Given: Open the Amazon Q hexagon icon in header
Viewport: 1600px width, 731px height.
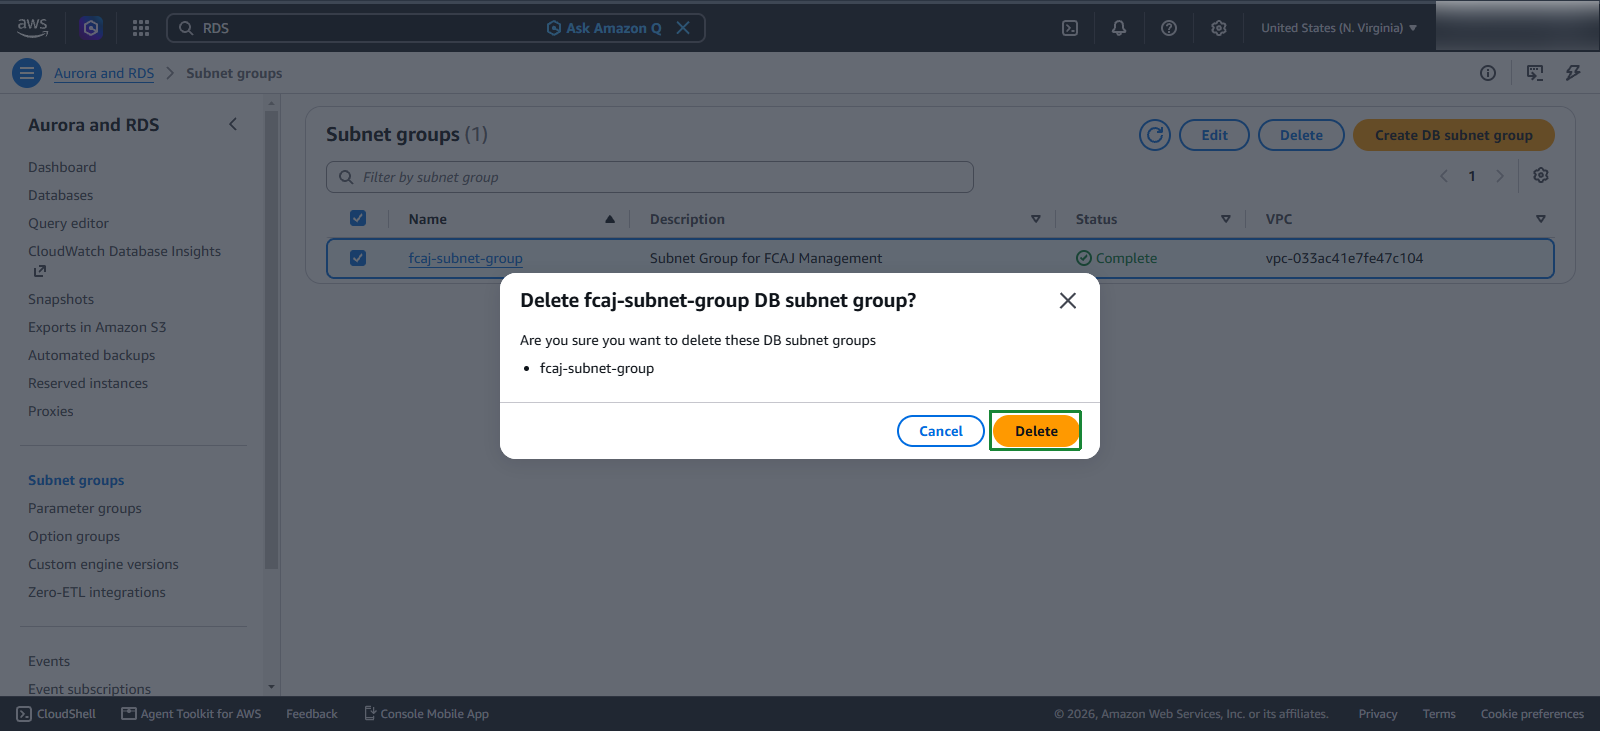Looking at the screenshot, I should [x=91, y=28].
